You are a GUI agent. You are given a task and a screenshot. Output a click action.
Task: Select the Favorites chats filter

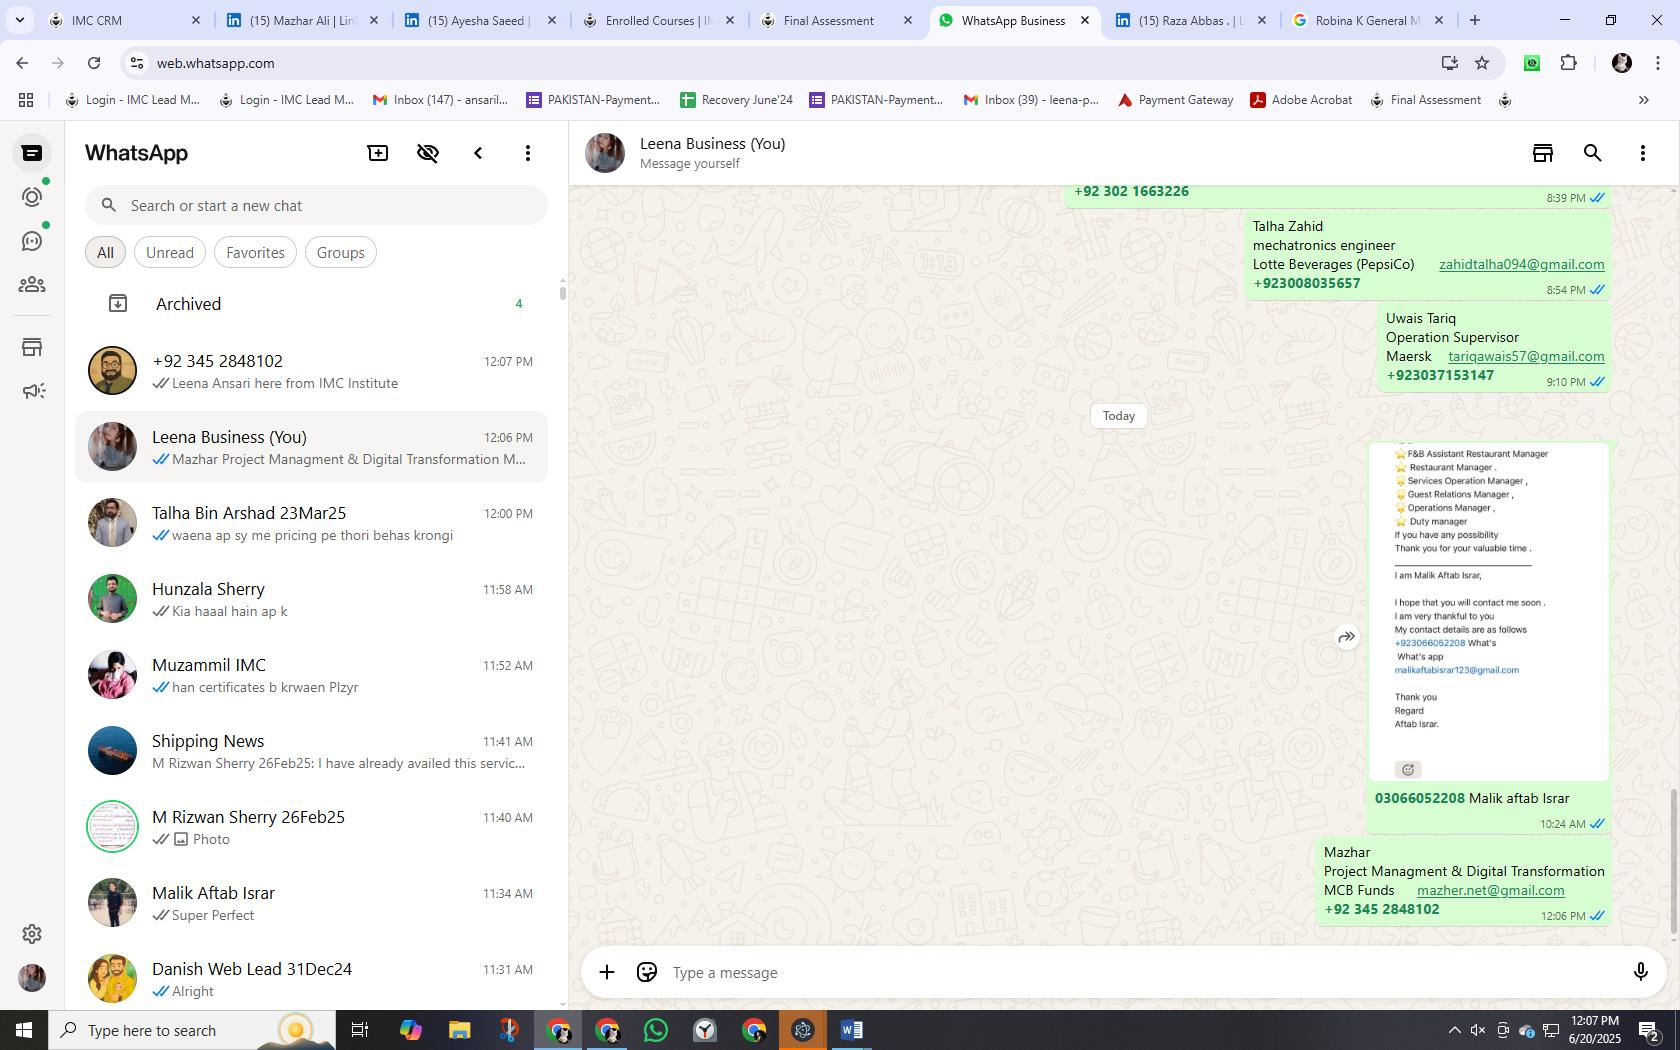pyautogui.click(x=255, y=252)
